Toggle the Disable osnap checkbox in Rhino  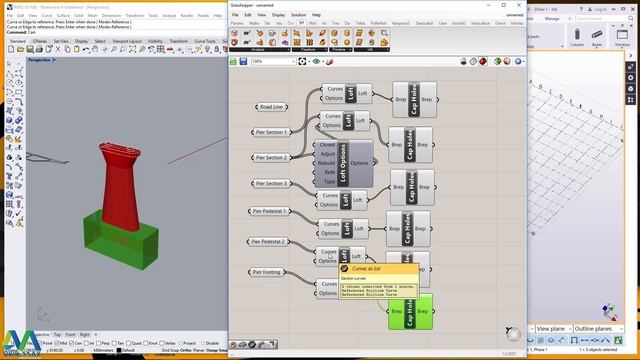[x=203, y=343]
